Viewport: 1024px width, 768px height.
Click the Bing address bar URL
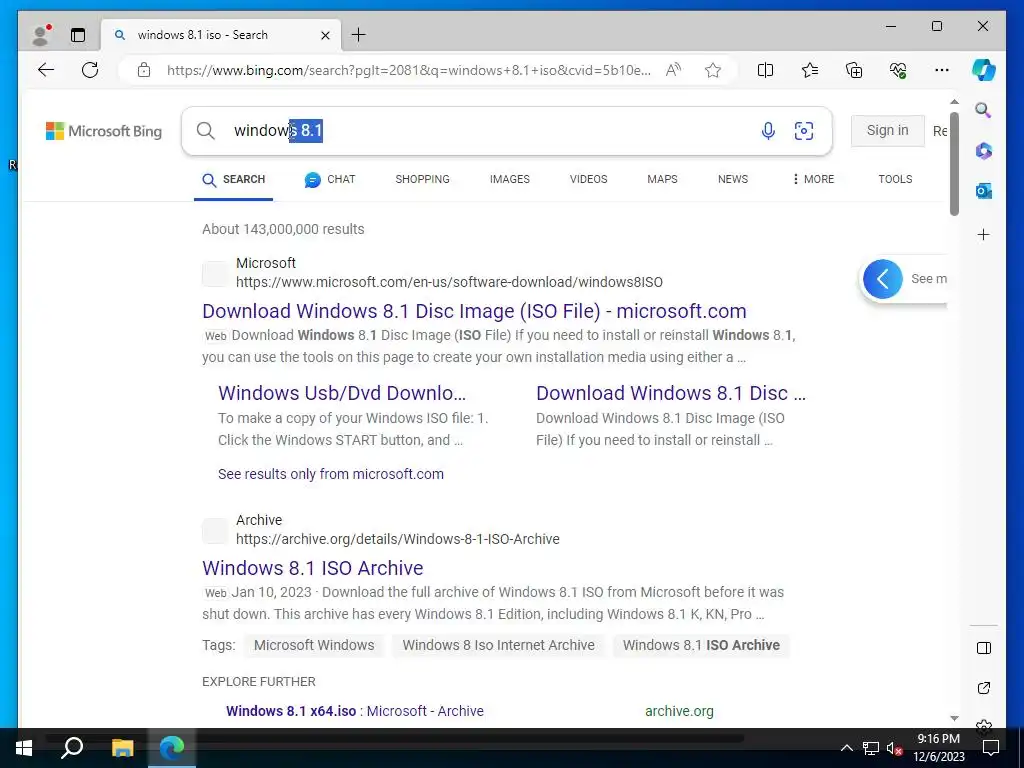coord(408,71)
